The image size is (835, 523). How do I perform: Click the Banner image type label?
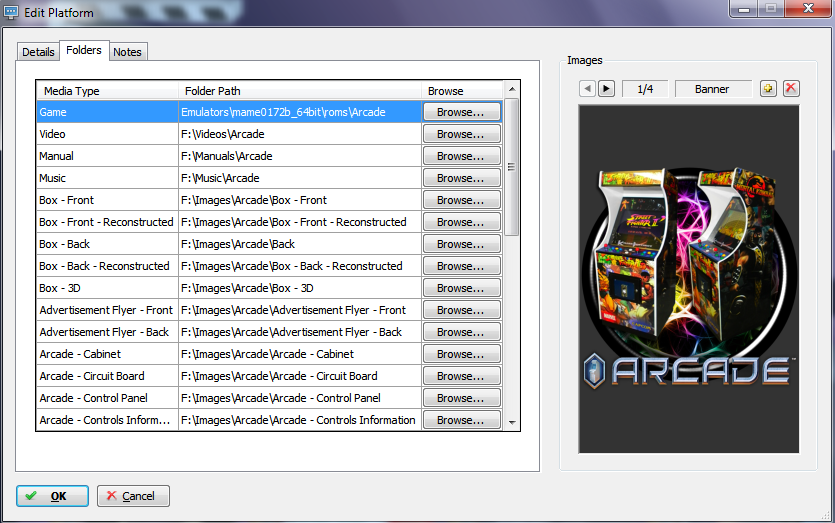713,89
